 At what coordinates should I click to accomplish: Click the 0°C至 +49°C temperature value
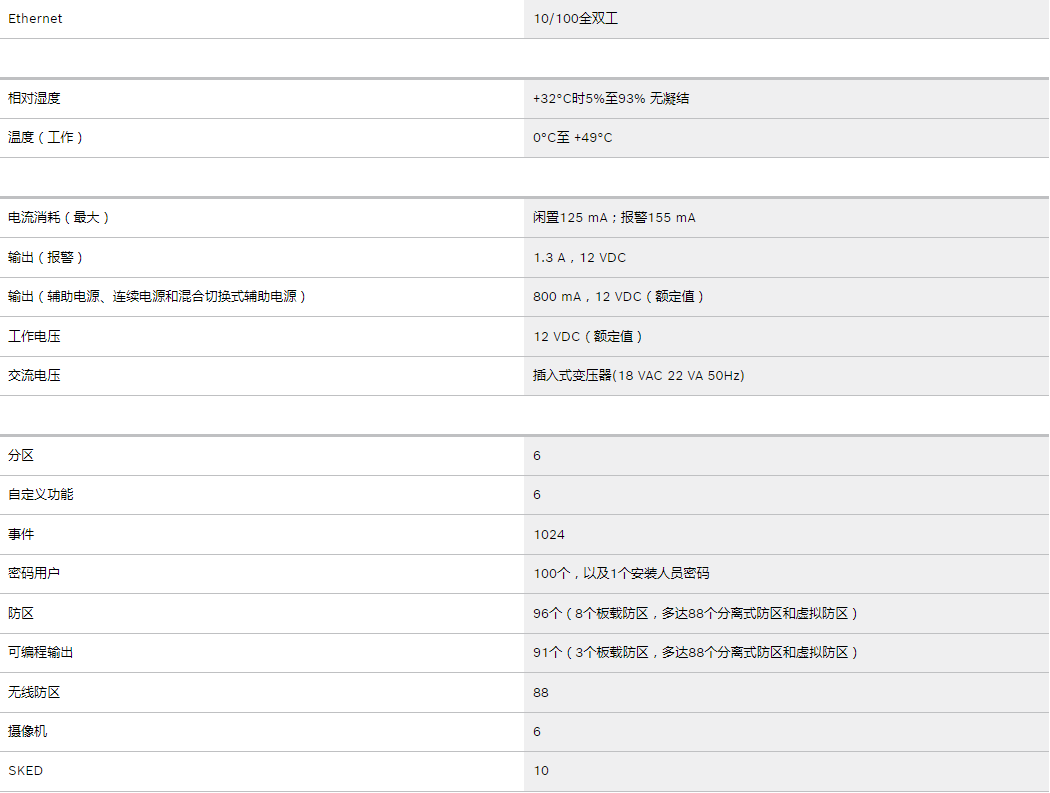(x=572, y=138)
